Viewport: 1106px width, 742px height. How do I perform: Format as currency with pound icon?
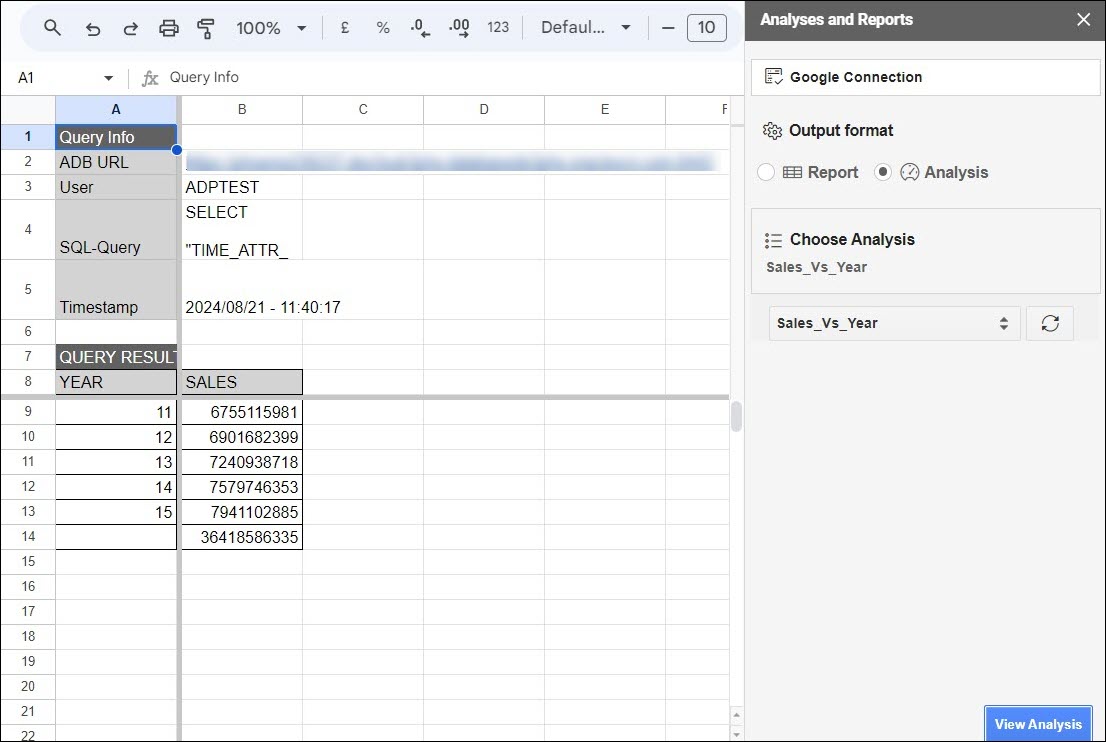345,28
